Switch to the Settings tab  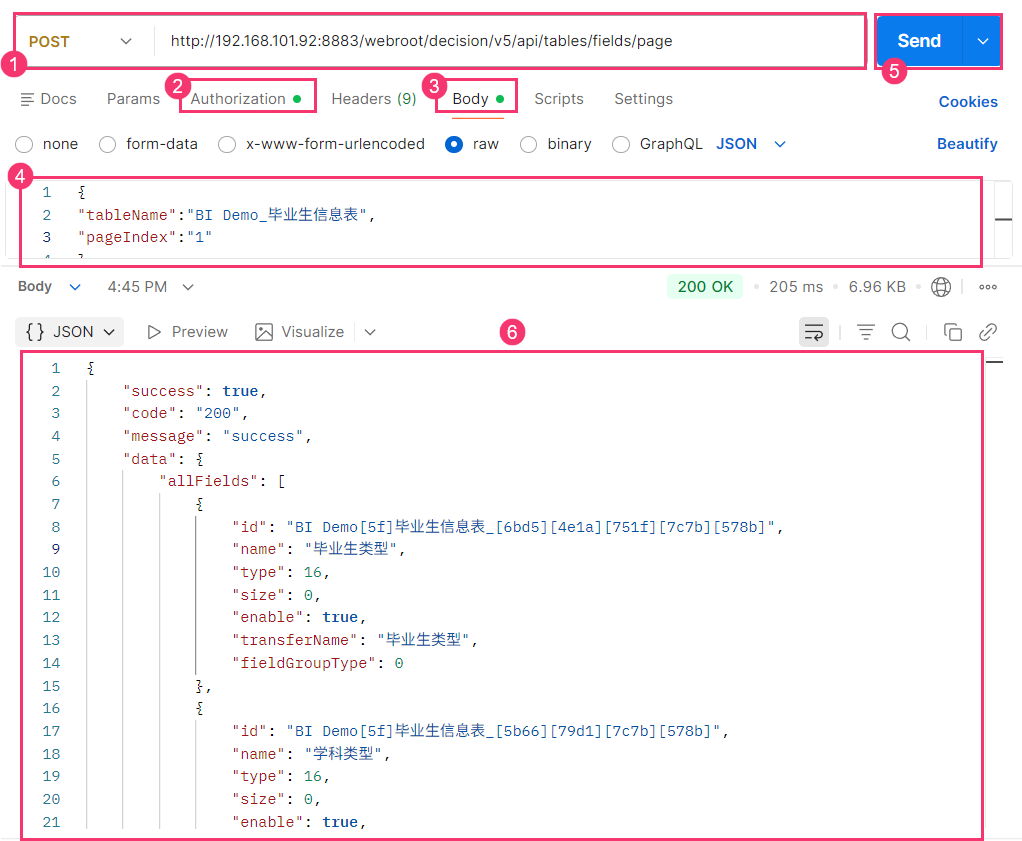coord(643,99)
